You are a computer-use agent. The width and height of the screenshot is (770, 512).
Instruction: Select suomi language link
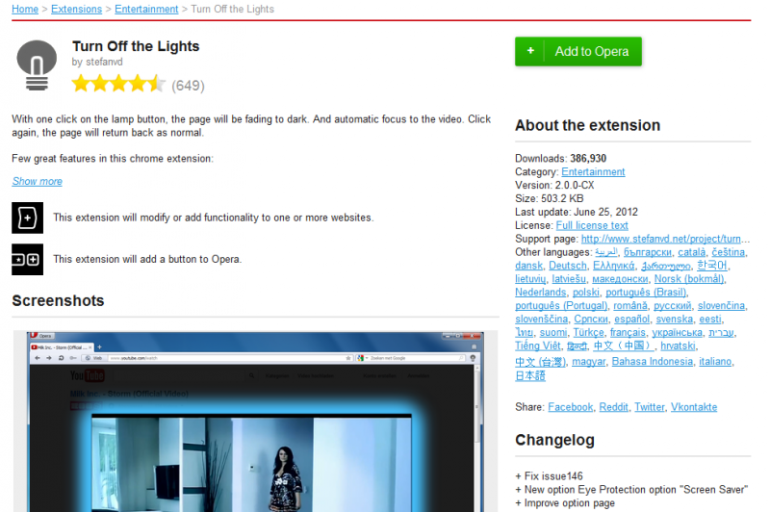[553, 332]
